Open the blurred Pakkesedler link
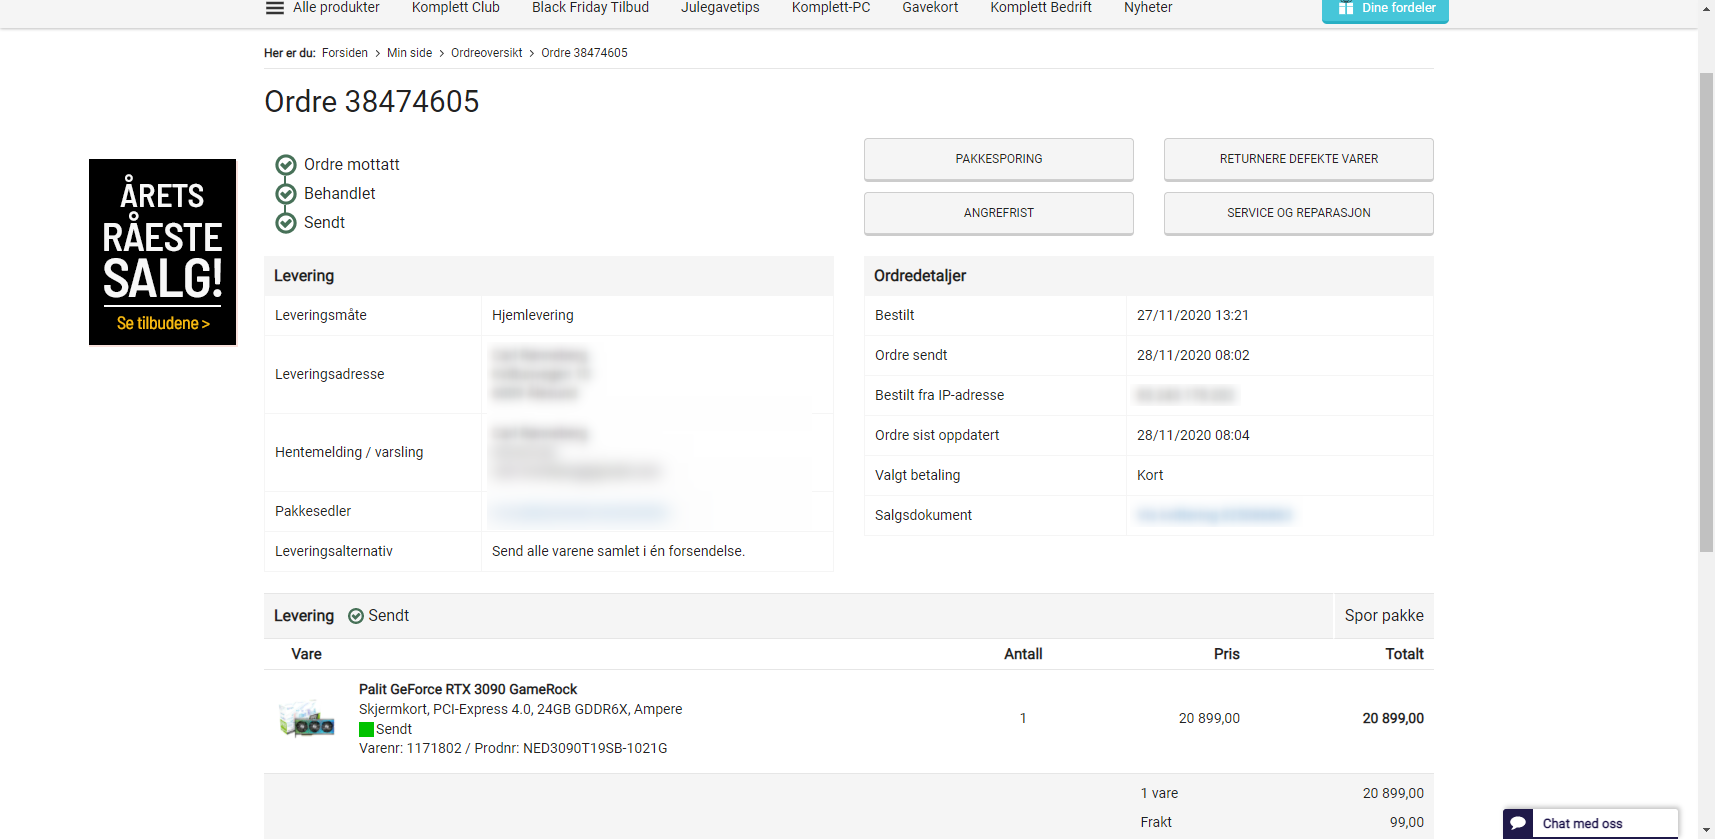This screenshot has width=1715, height=839. pos(579,512)
